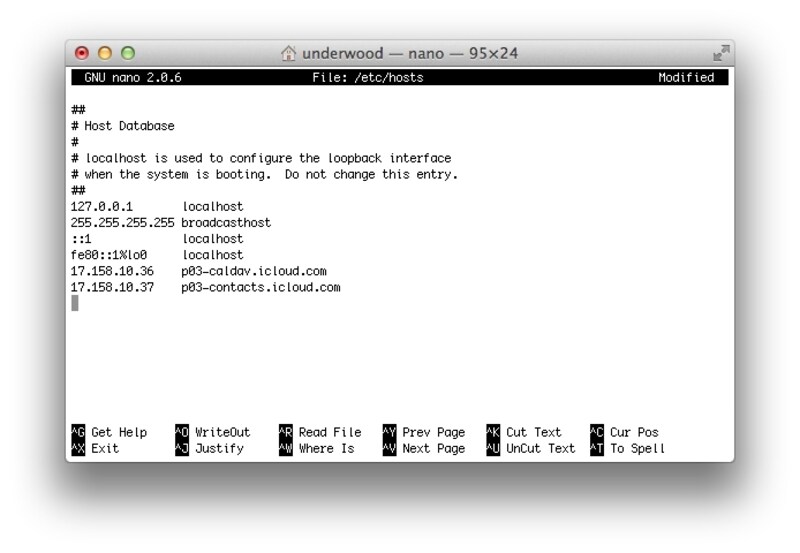The width and height of the screenshot is (800, 553).
Task: Click the 17.158.10.37 IP address entry
Action: coord(112,287)
